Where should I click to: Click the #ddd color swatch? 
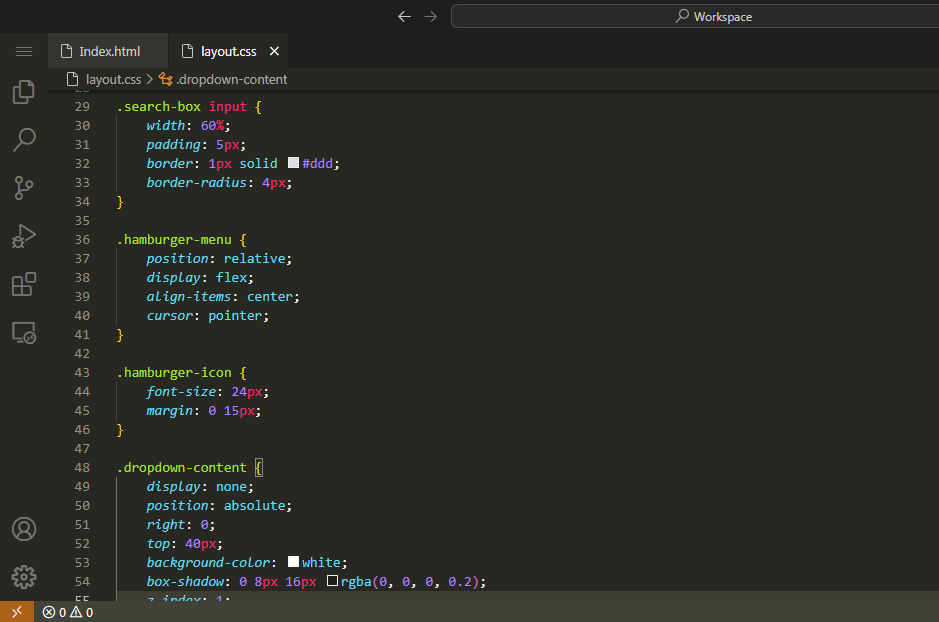click(293, 163)
